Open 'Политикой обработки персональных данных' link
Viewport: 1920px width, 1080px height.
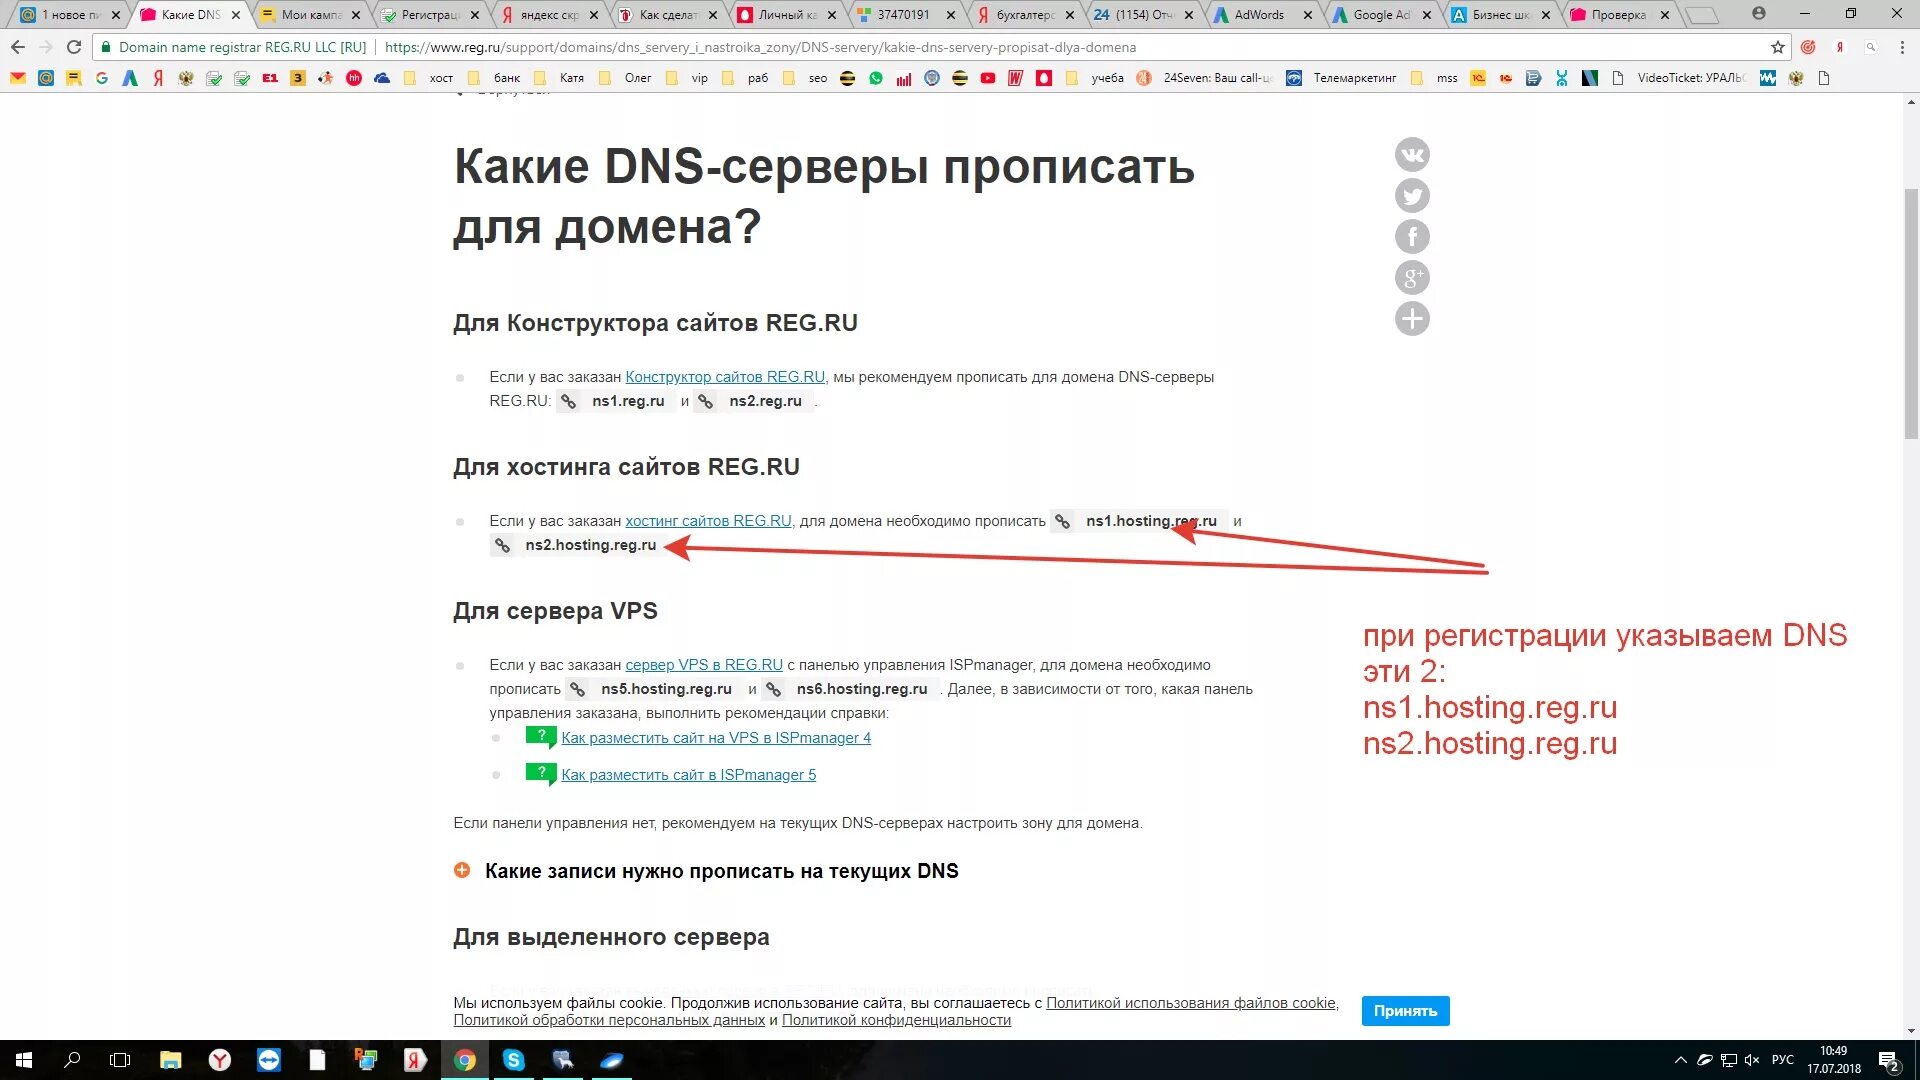pyautogui.click(x=609, y=1020)
